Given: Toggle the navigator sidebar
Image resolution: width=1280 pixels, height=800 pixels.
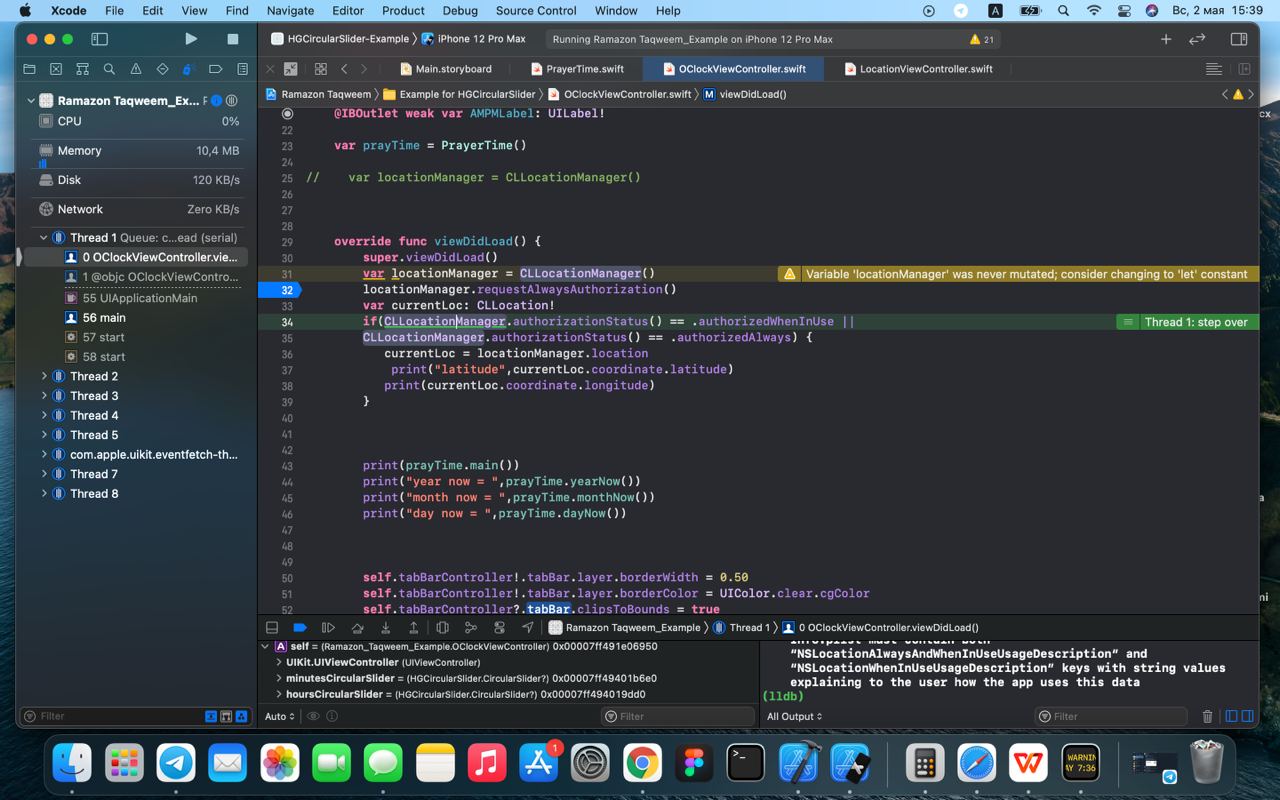Looking at the screenshot, I should coord(99,39).
